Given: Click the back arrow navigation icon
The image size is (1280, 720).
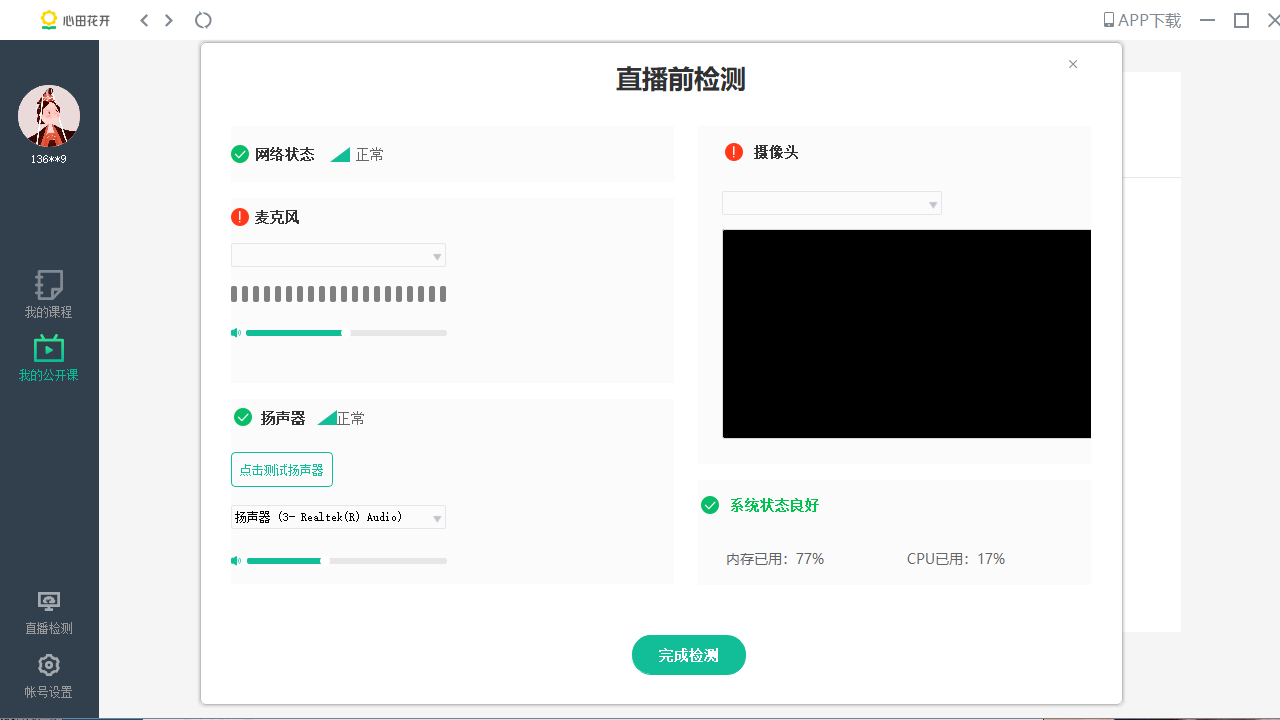Looking at the screenshot, I should click(144, 20).
